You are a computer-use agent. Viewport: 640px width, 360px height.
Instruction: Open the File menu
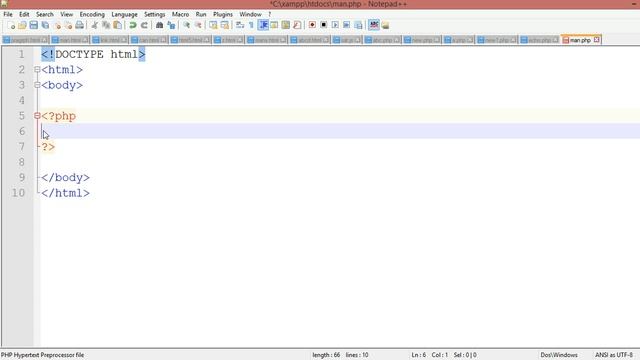pyautogui.click(x=8, y=14)
